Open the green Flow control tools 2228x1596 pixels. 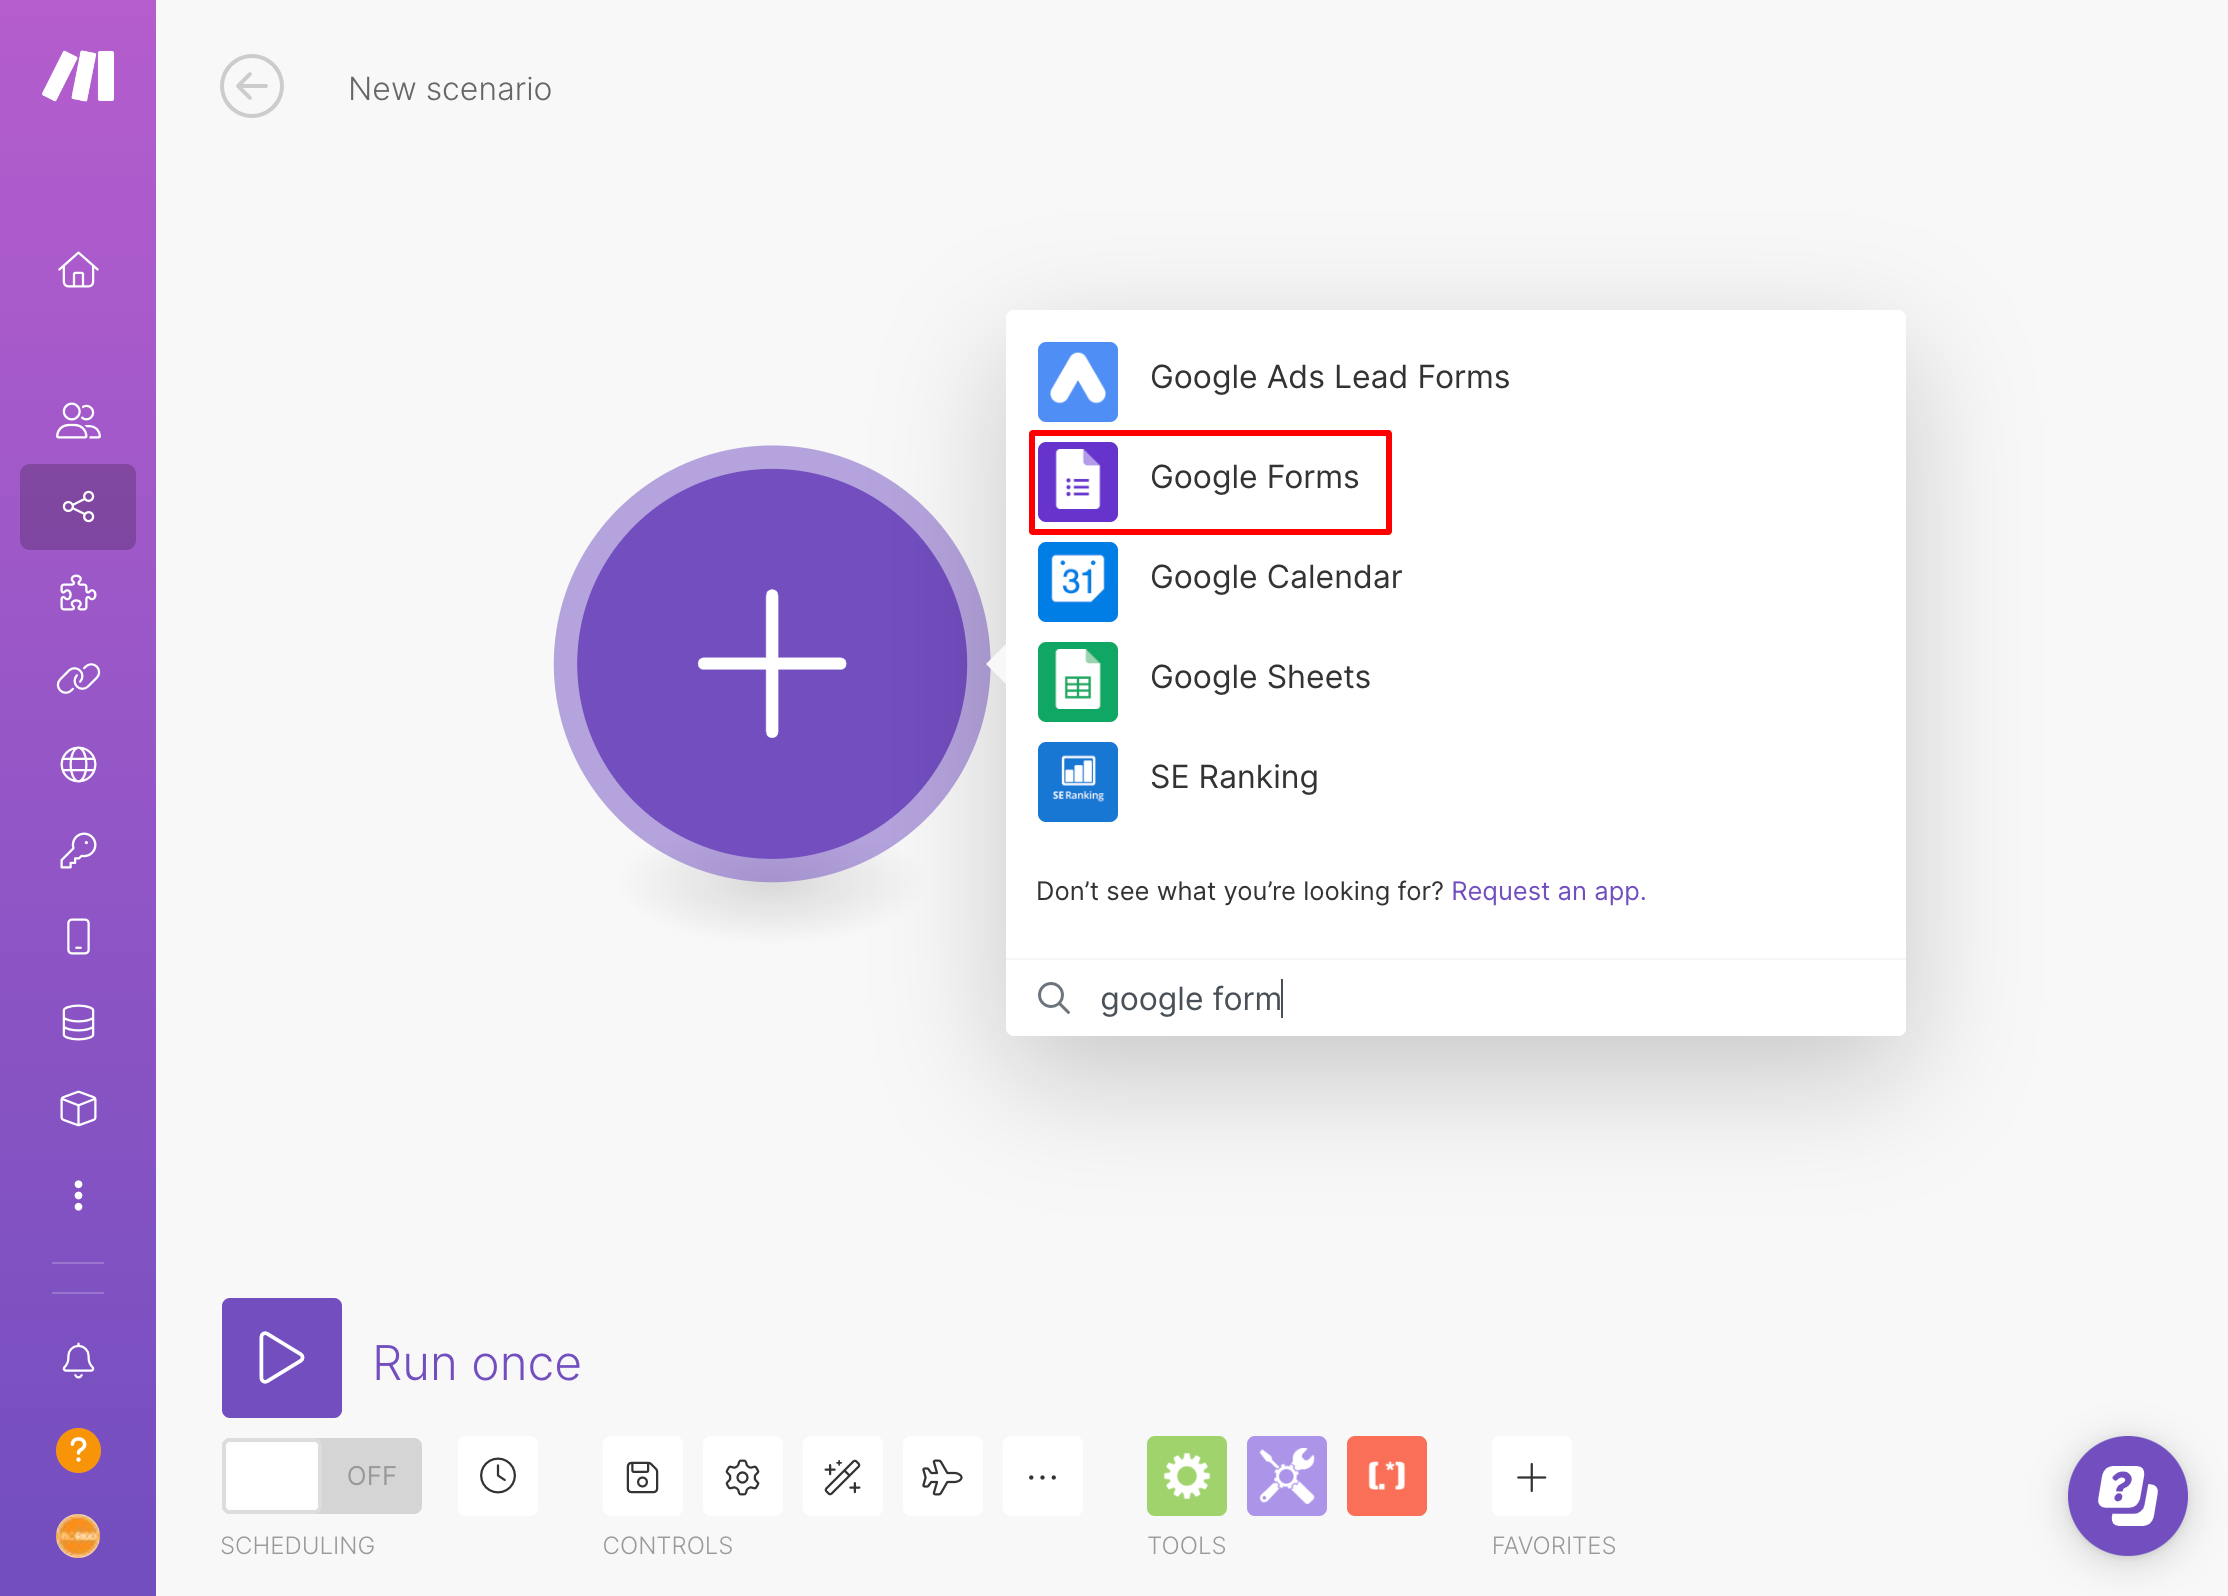pos(1187,1476)
